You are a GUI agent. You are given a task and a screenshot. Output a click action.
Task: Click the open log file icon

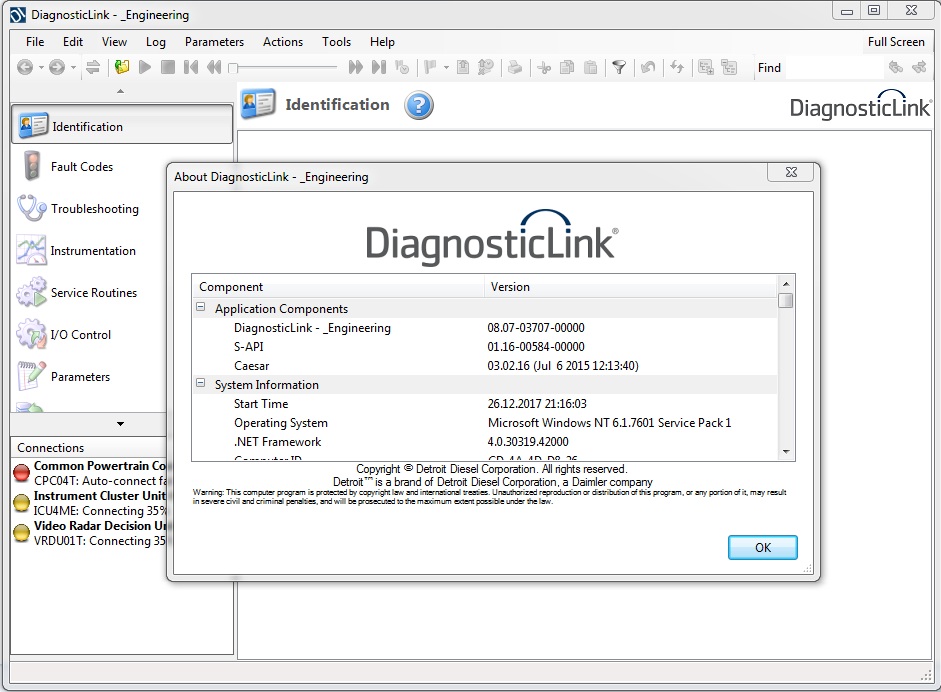point(122,67)
